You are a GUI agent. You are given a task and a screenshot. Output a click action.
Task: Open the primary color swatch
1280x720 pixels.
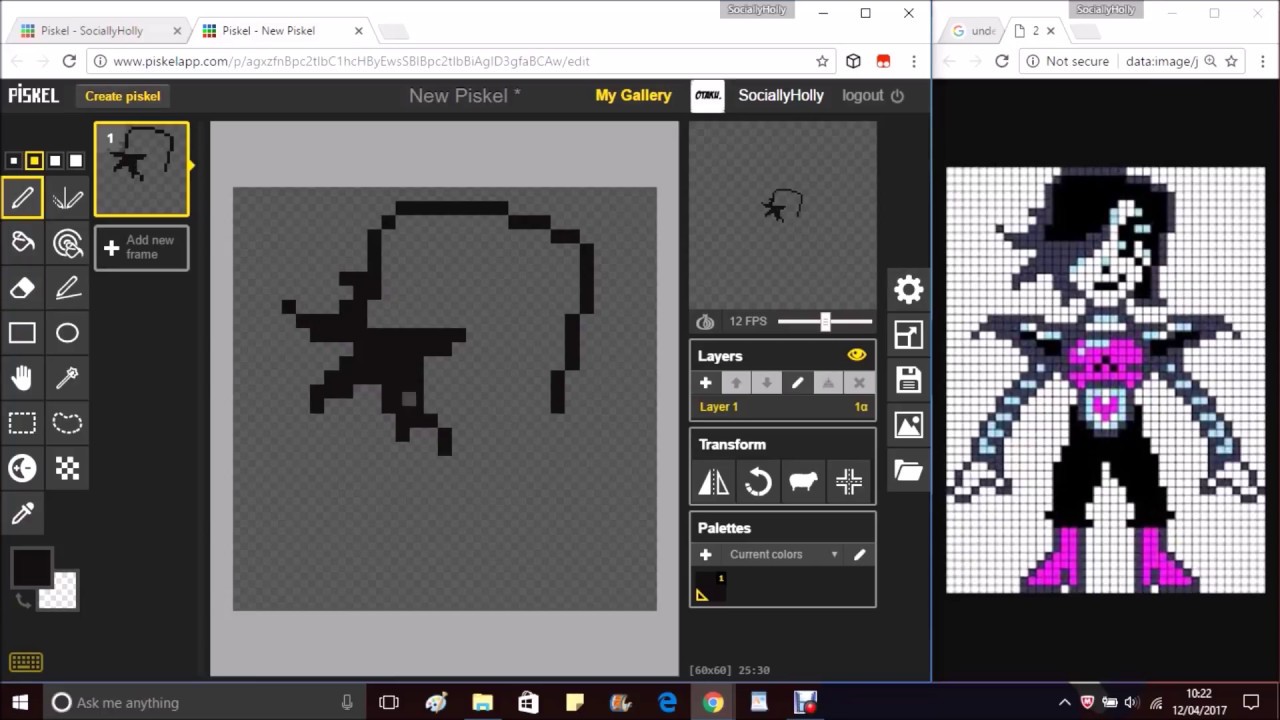31,568
